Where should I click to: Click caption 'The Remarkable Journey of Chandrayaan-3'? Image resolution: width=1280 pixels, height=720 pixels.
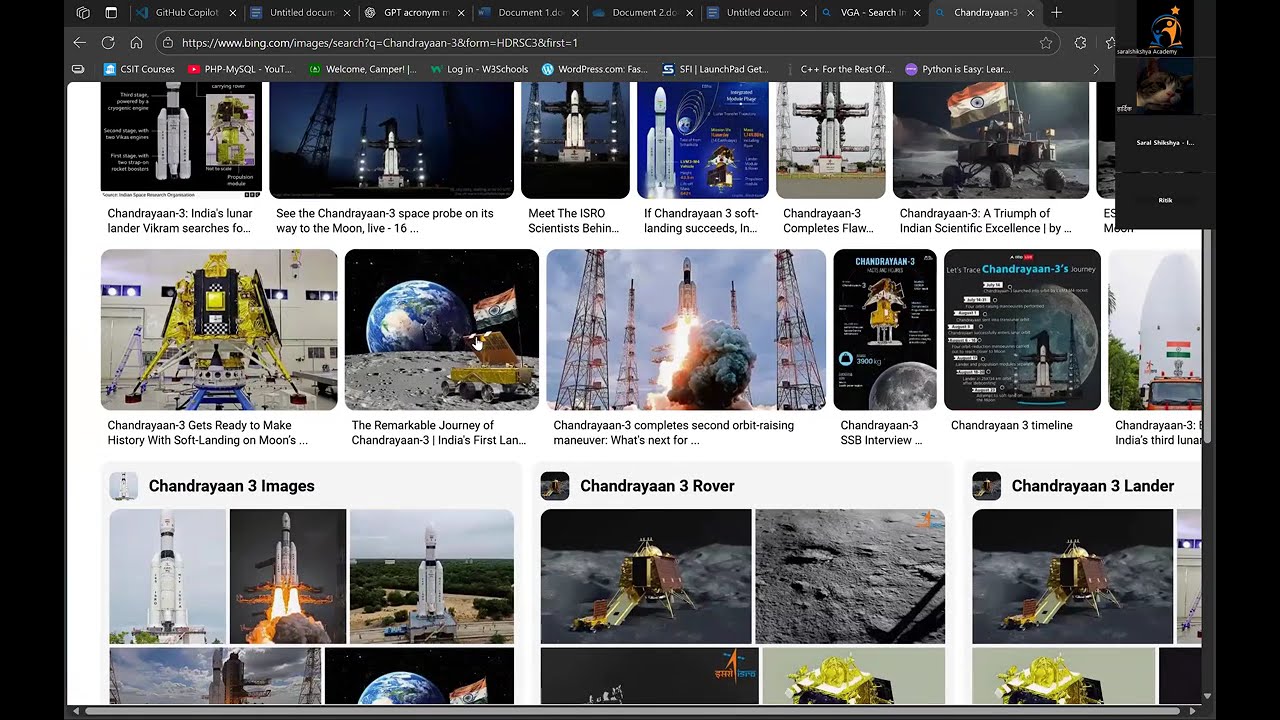pos(439,432)
